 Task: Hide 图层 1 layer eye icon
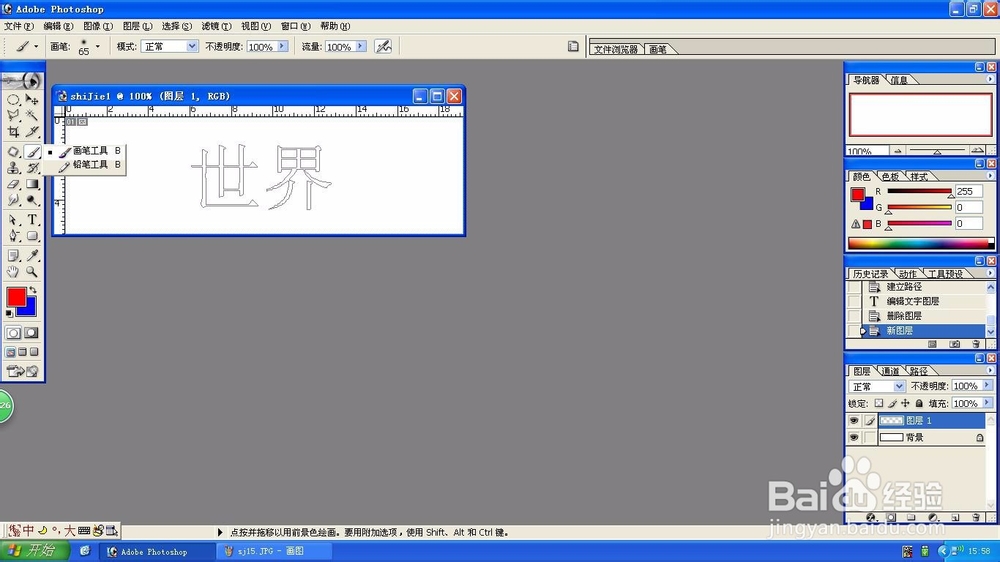coord(854,420)
